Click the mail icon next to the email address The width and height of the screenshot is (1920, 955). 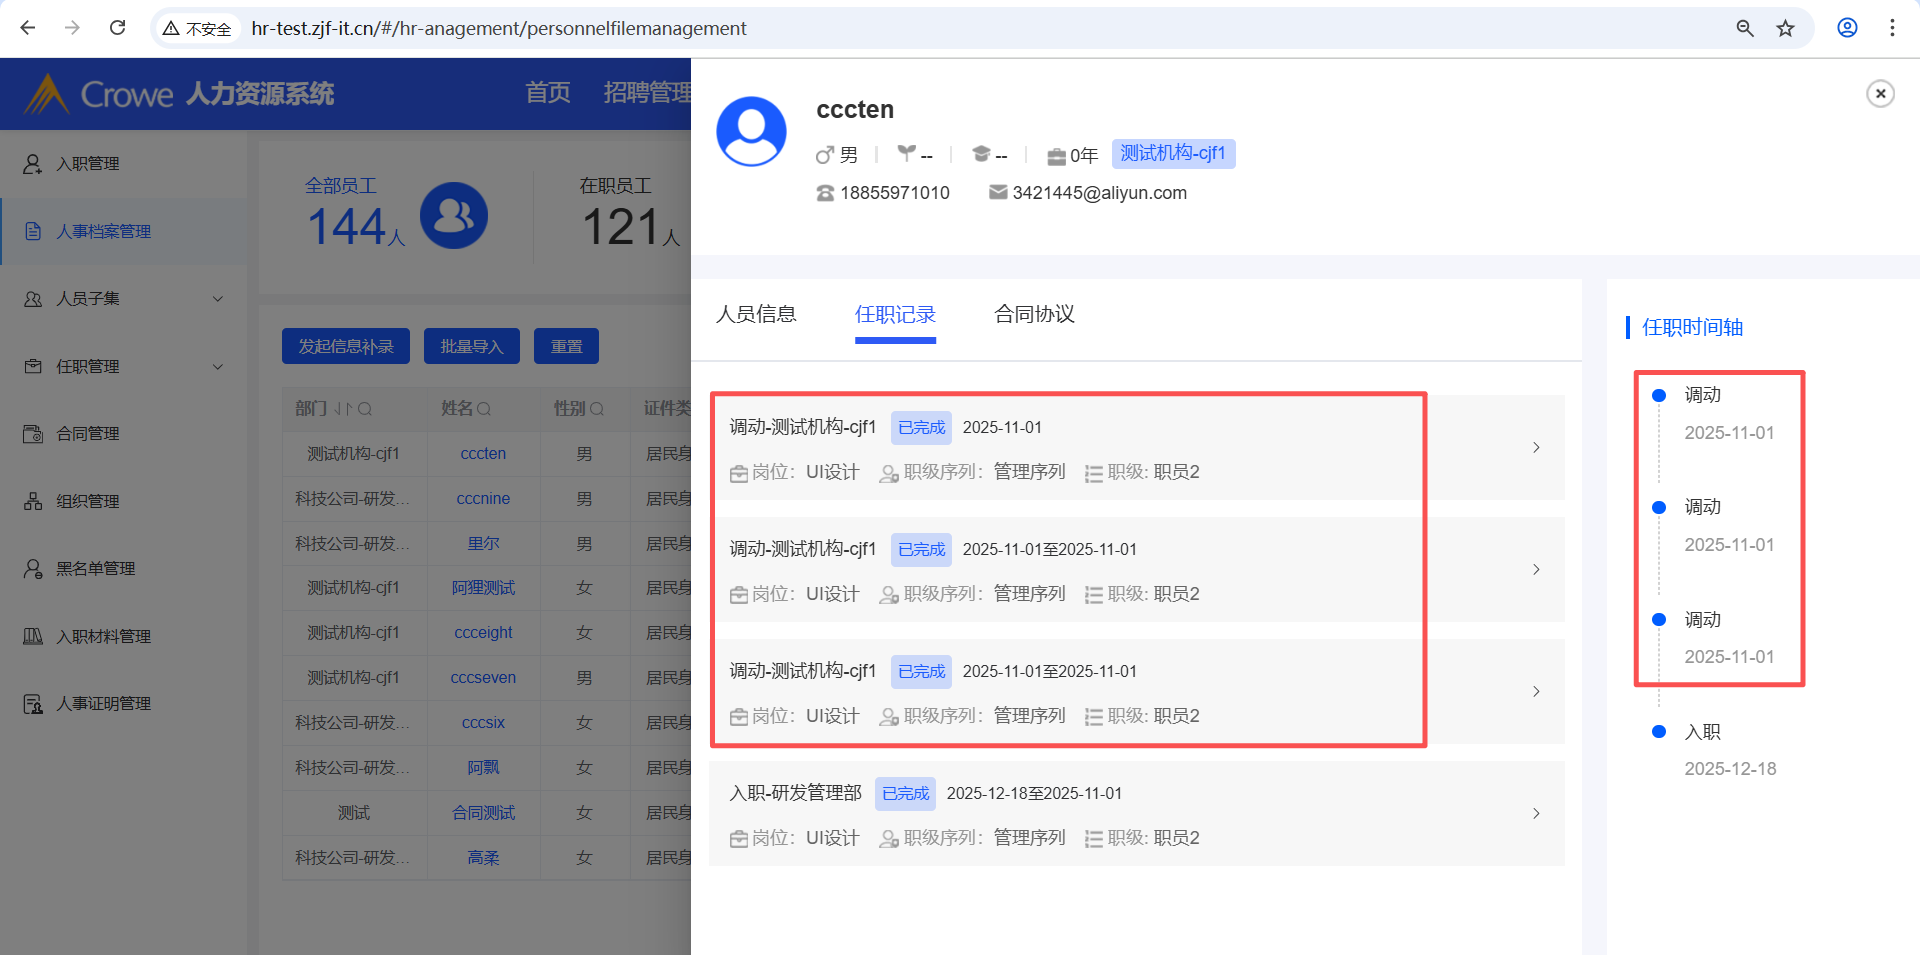[998, 192]
